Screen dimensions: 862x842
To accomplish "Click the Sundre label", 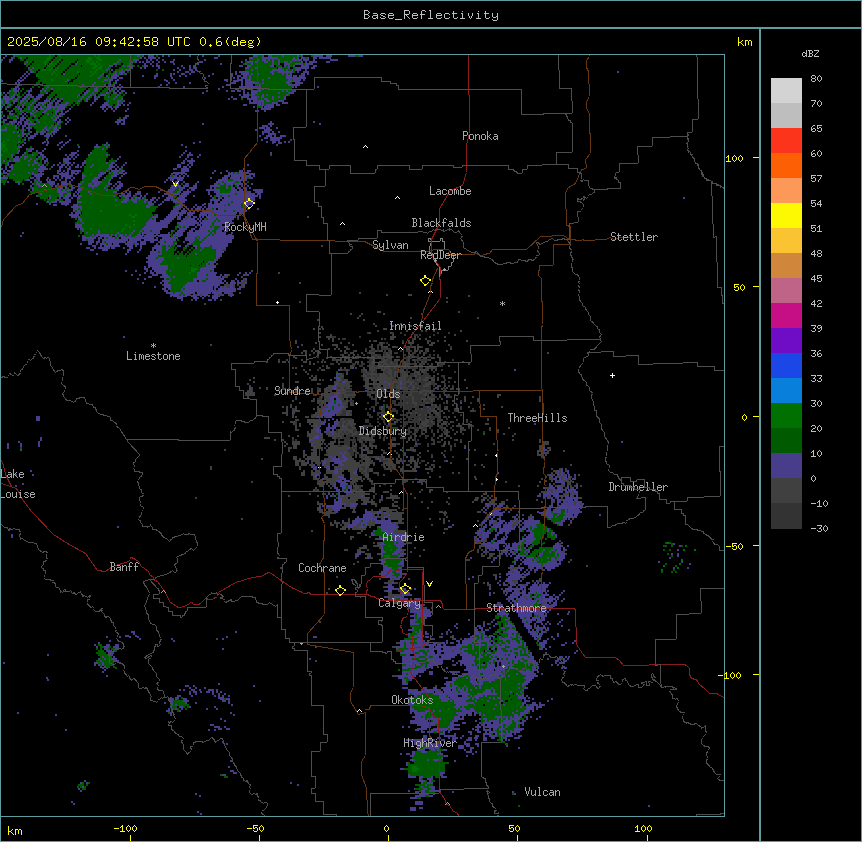I will (292, 391).
